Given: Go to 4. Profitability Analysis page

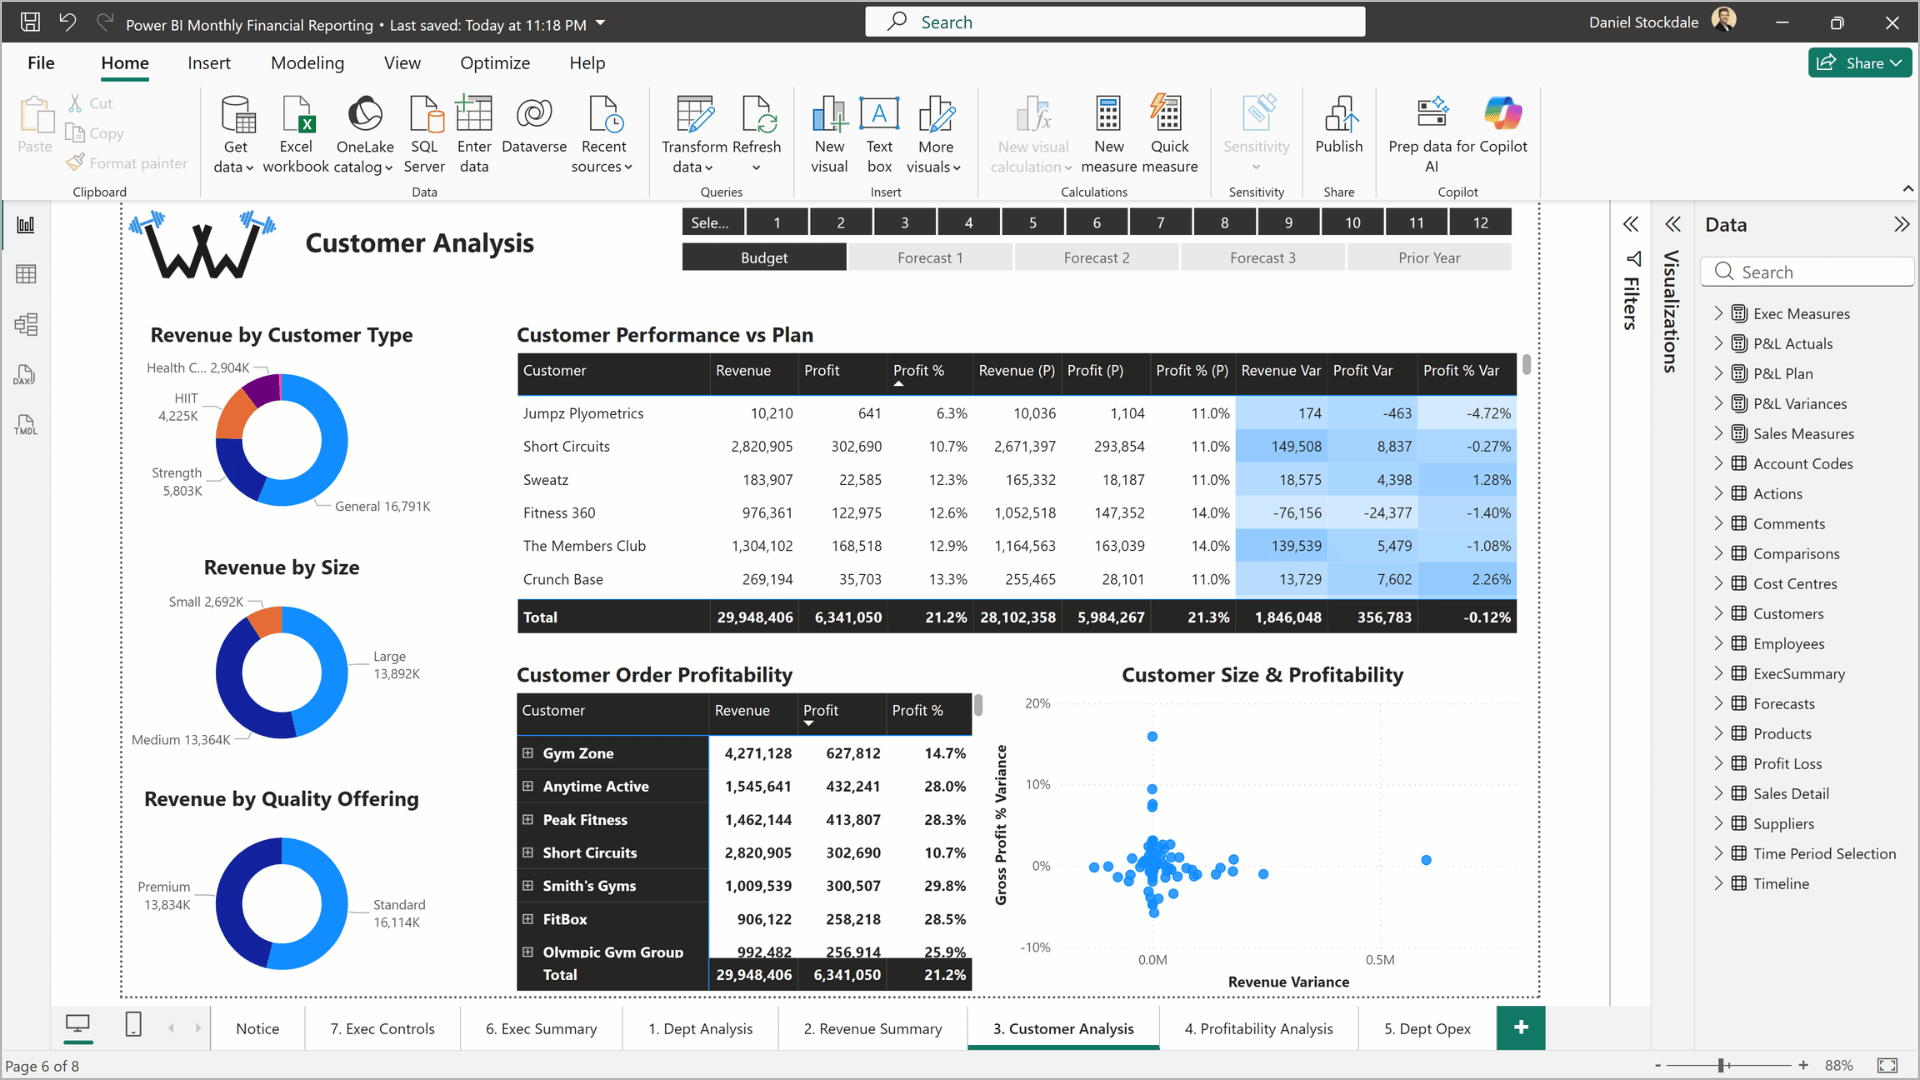Looking at the screenshot, I should (1258, 1028).
